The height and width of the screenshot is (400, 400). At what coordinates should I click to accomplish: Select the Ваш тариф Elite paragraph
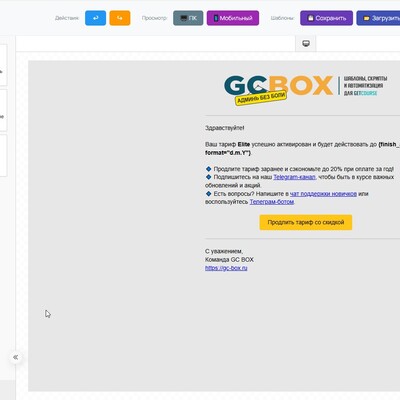coord(302,148)
